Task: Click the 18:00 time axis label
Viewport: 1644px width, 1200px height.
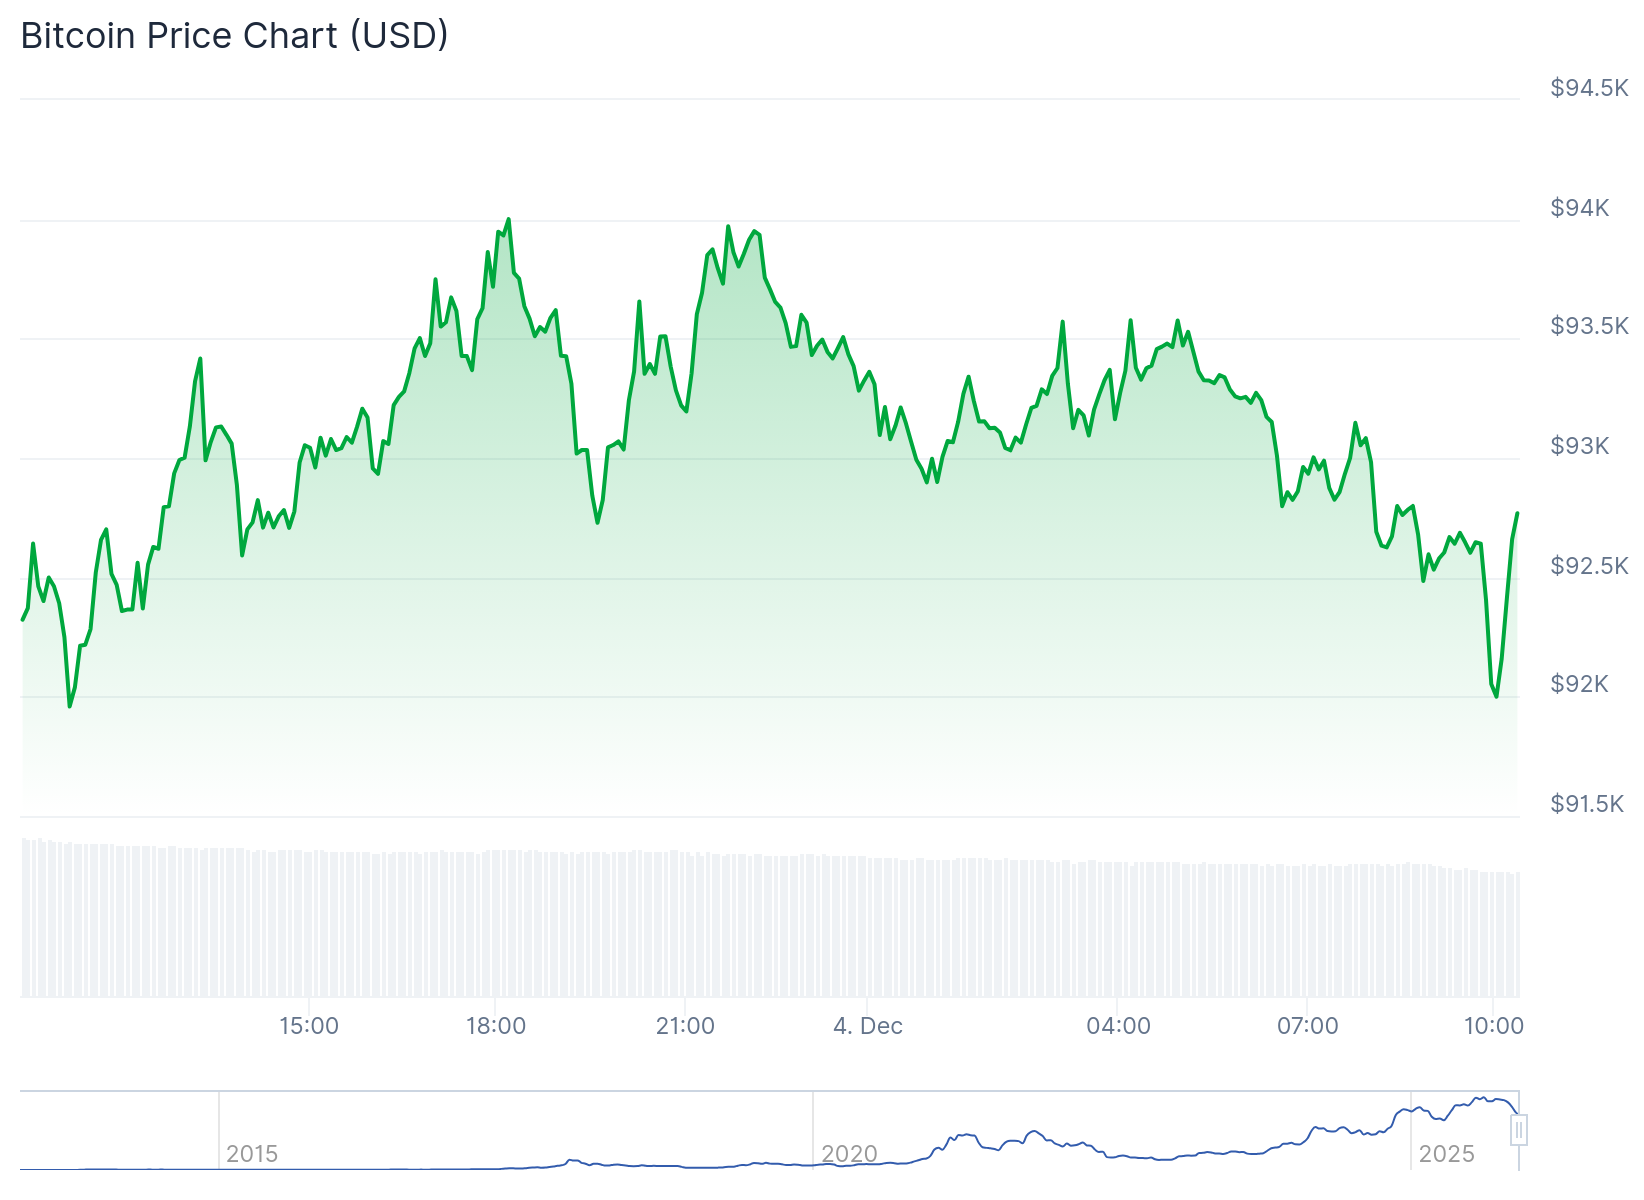Action: point(496,1026)
